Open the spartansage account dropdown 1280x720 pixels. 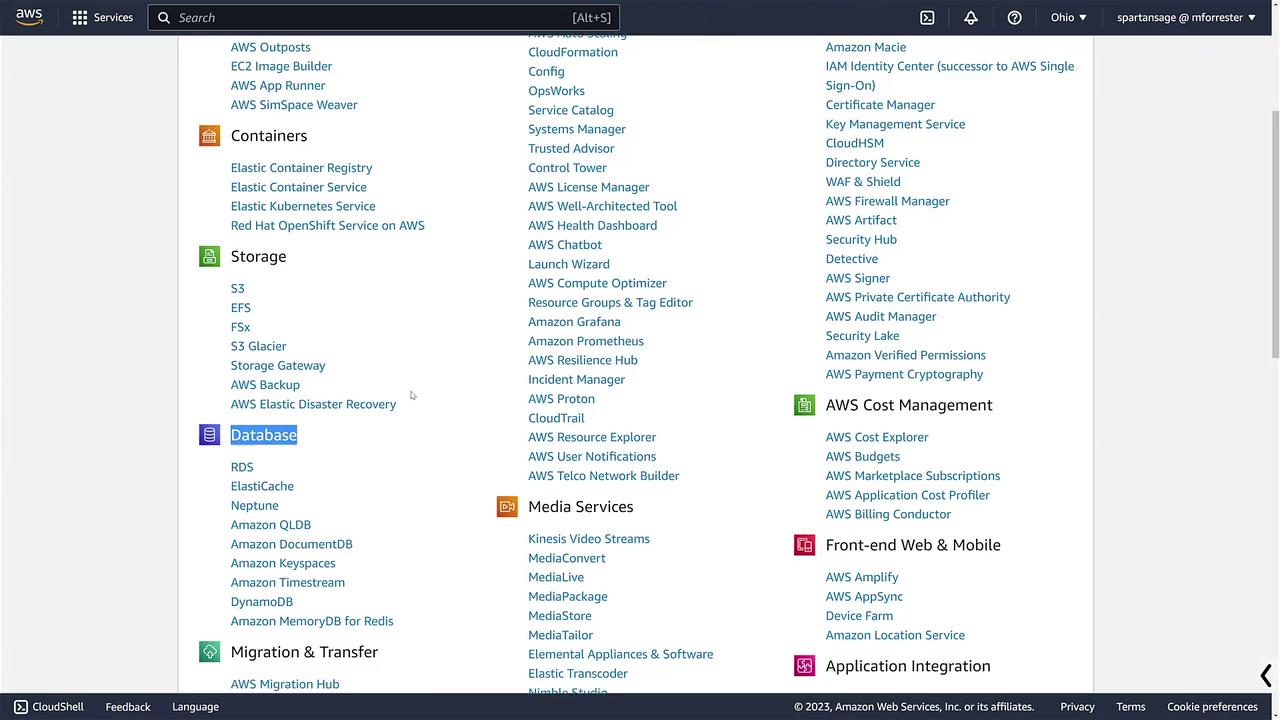pos(1186,17)
